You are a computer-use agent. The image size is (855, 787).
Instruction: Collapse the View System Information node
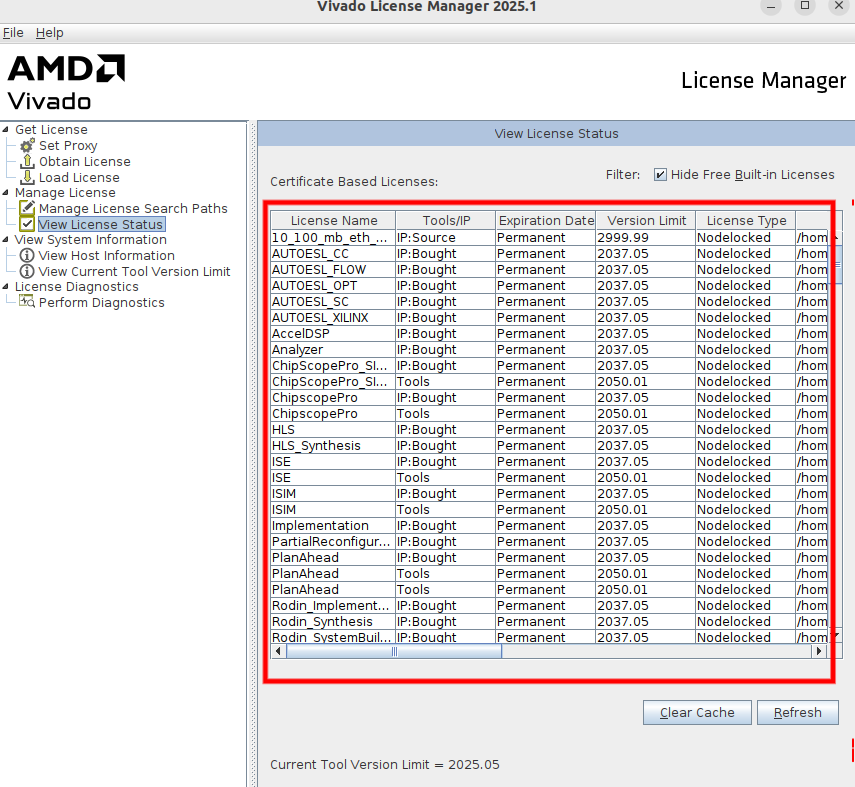click(5, 239)
